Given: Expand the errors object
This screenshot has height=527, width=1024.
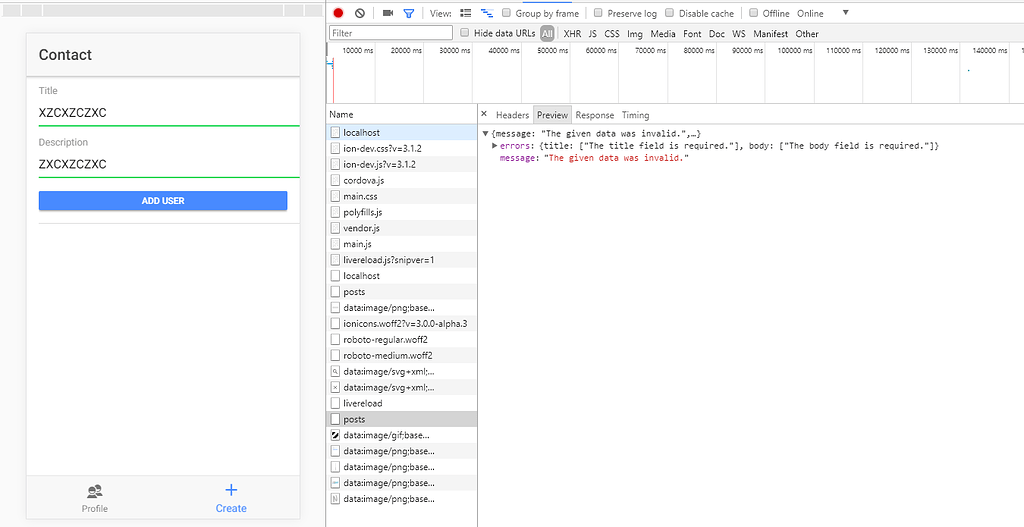Looking at the screenshot, I should point(495,146).
